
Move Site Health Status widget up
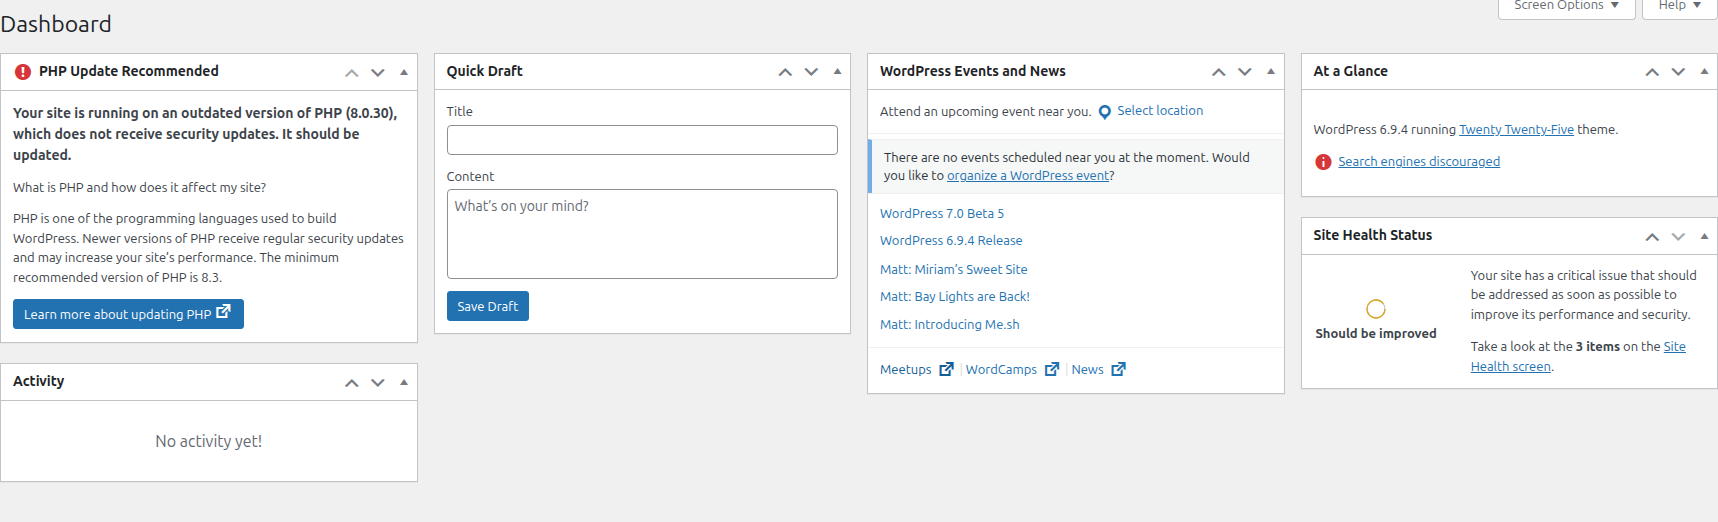(1652, 236)
